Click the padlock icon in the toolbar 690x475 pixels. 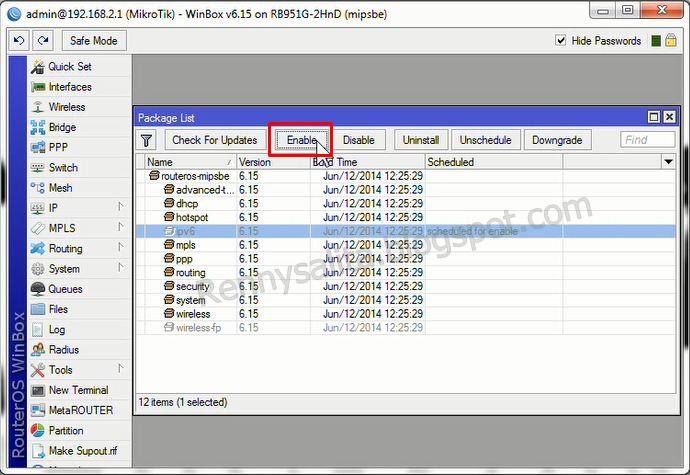pyautogui.click(x=671, y=41)
